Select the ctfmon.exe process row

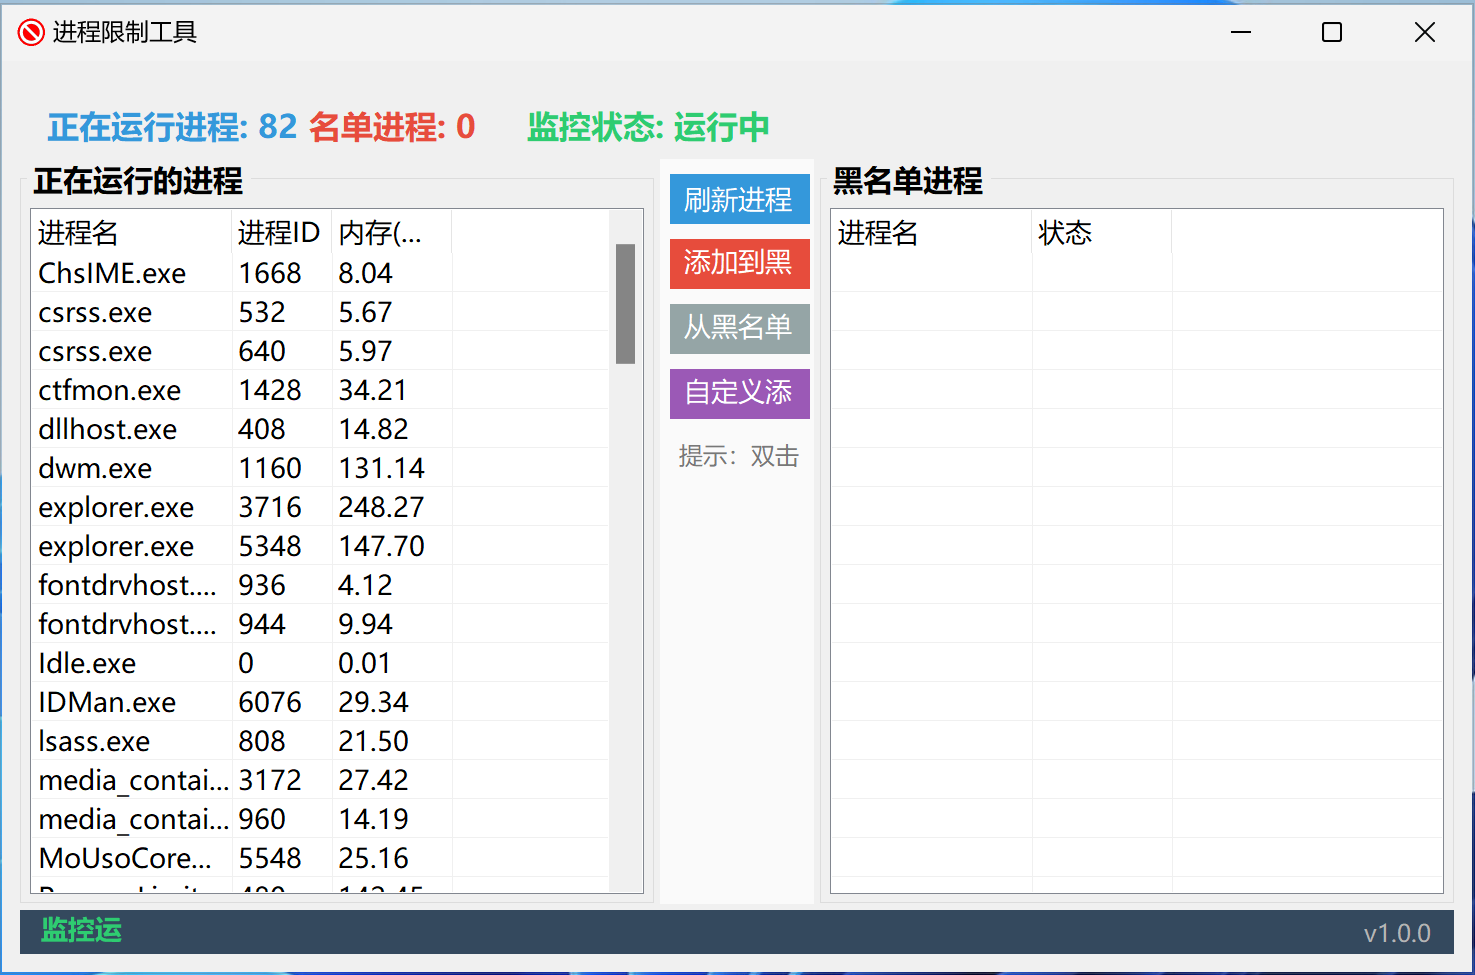click(x=320, y=390)
